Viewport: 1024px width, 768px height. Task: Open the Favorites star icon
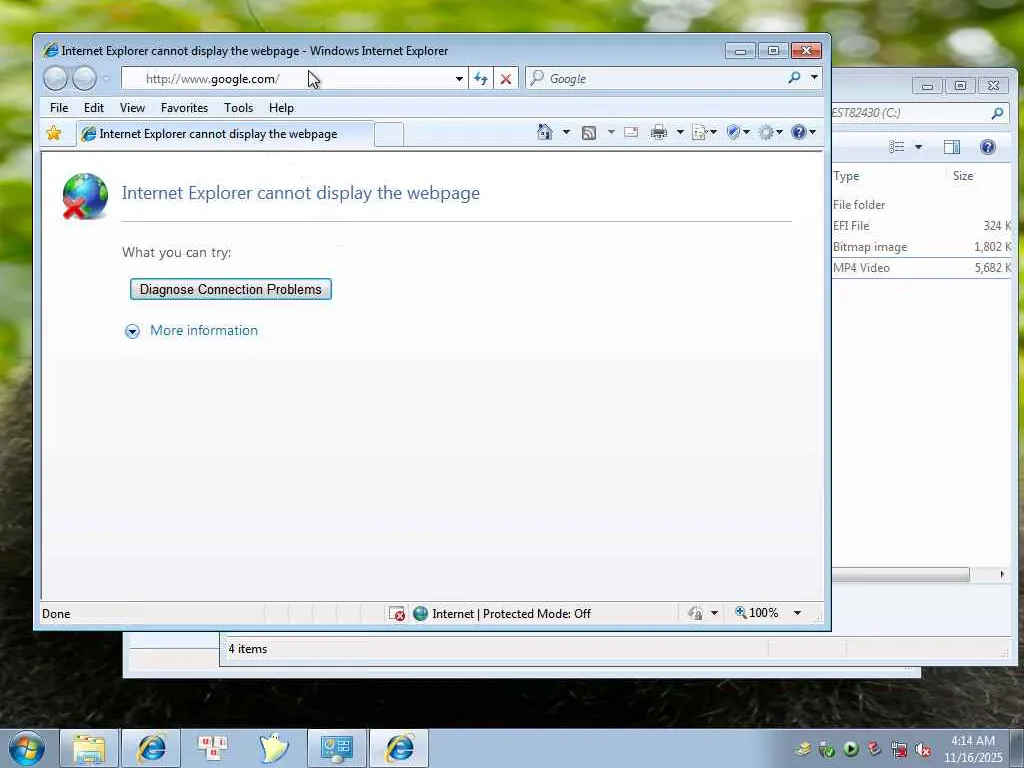(54, 133)
